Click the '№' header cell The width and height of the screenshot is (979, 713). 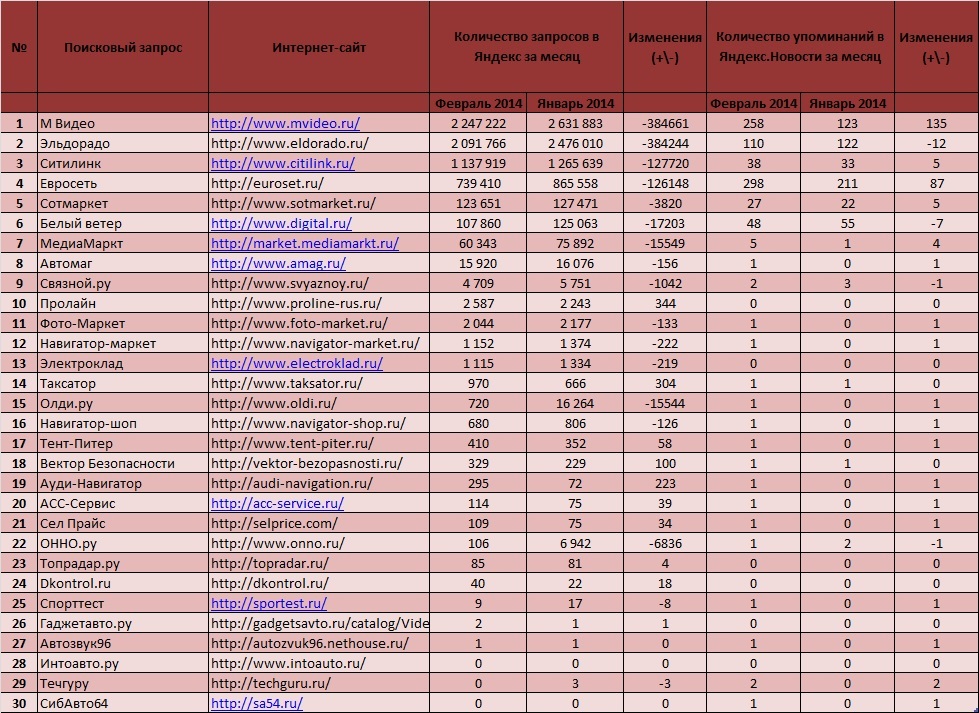click(19, 47)
